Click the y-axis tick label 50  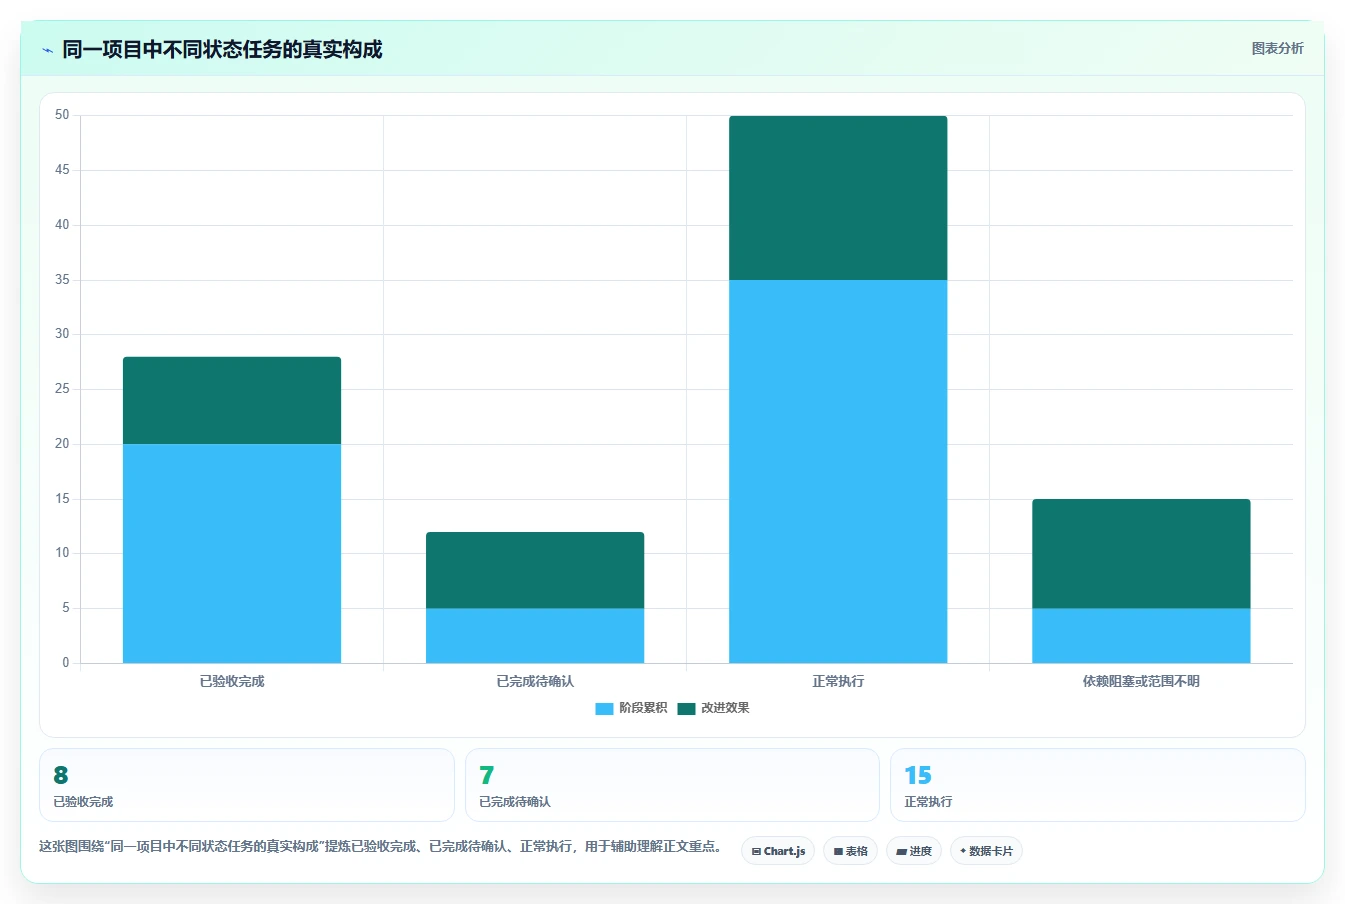[62, 115]
